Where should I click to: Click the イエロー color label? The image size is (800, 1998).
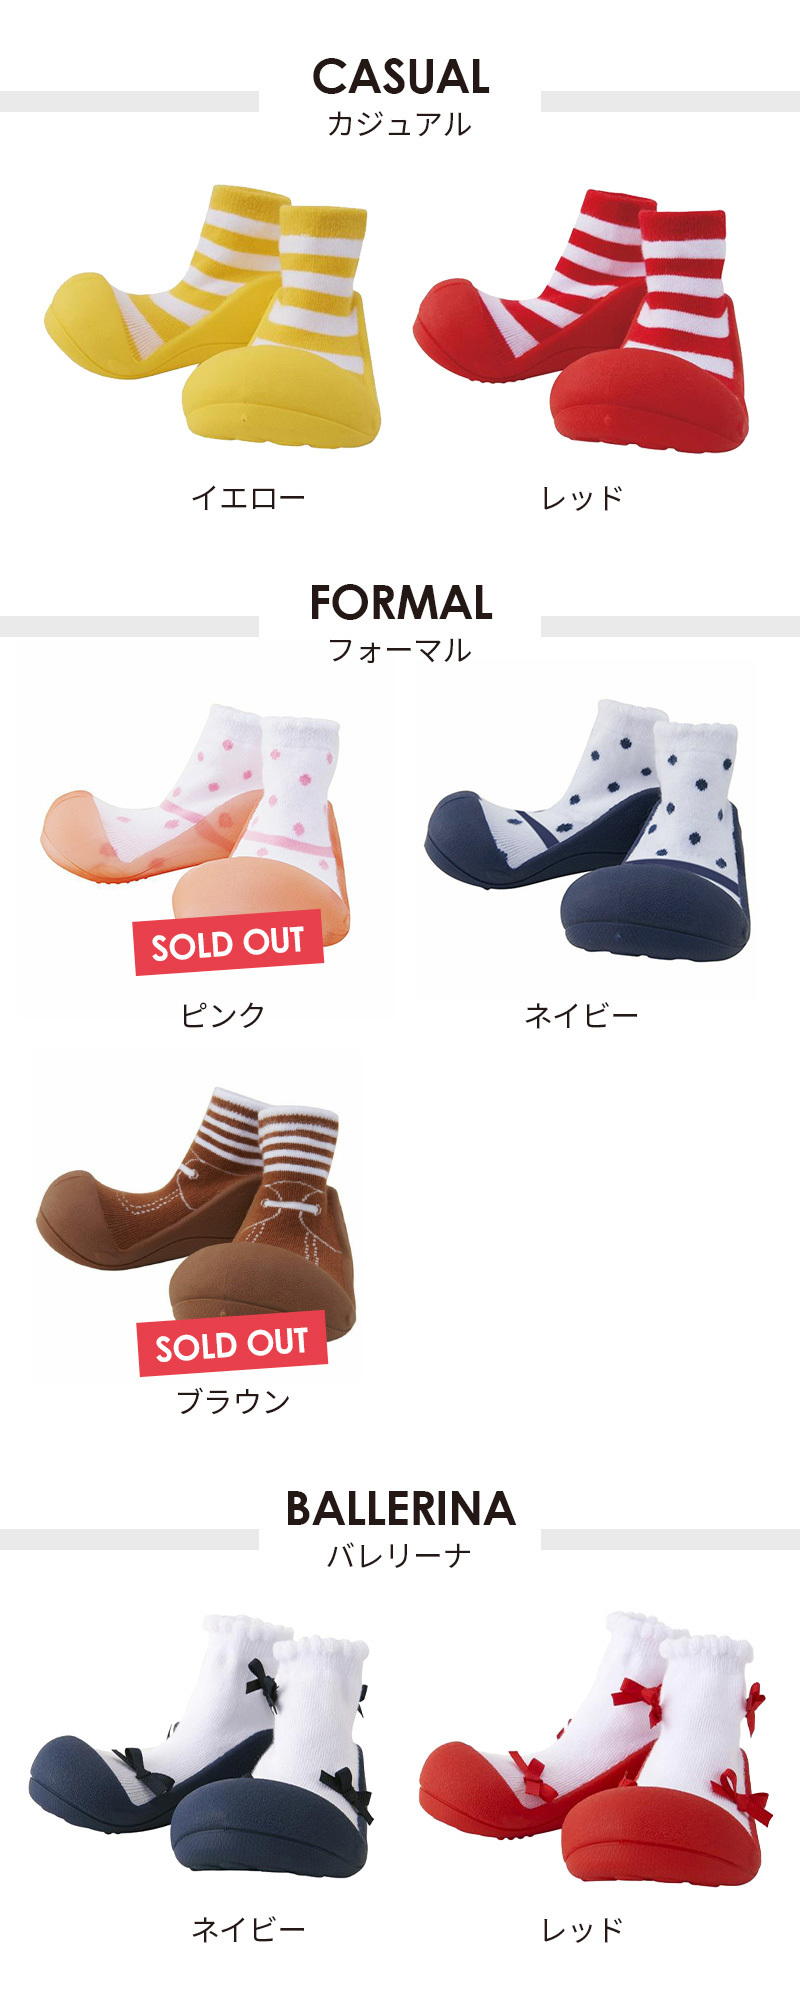pos(247,497)
